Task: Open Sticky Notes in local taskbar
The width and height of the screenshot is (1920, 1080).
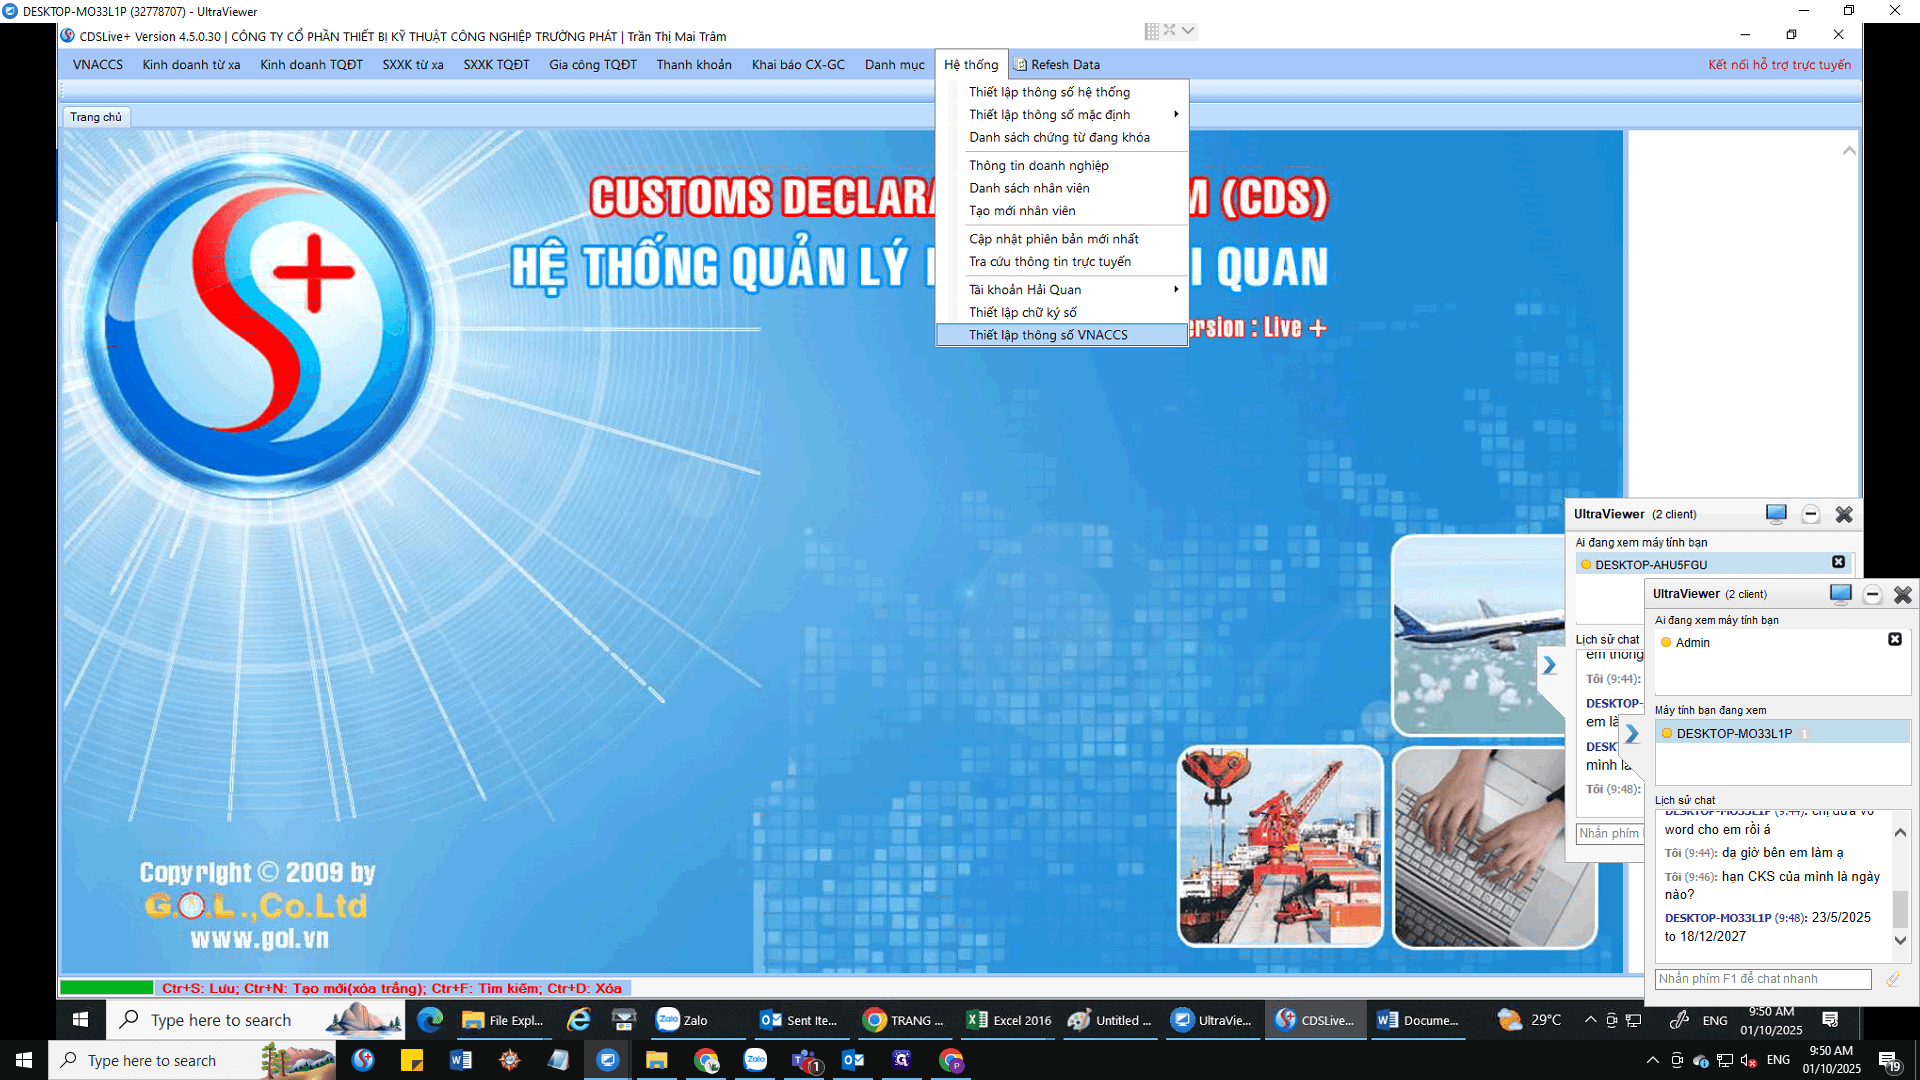Action: pos(412,1060)
